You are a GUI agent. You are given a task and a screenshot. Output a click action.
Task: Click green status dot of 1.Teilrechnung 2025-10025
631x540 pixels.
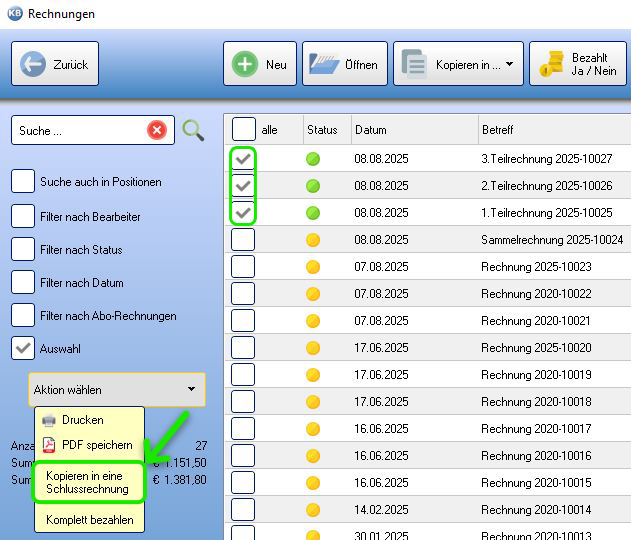pos(313,213)
